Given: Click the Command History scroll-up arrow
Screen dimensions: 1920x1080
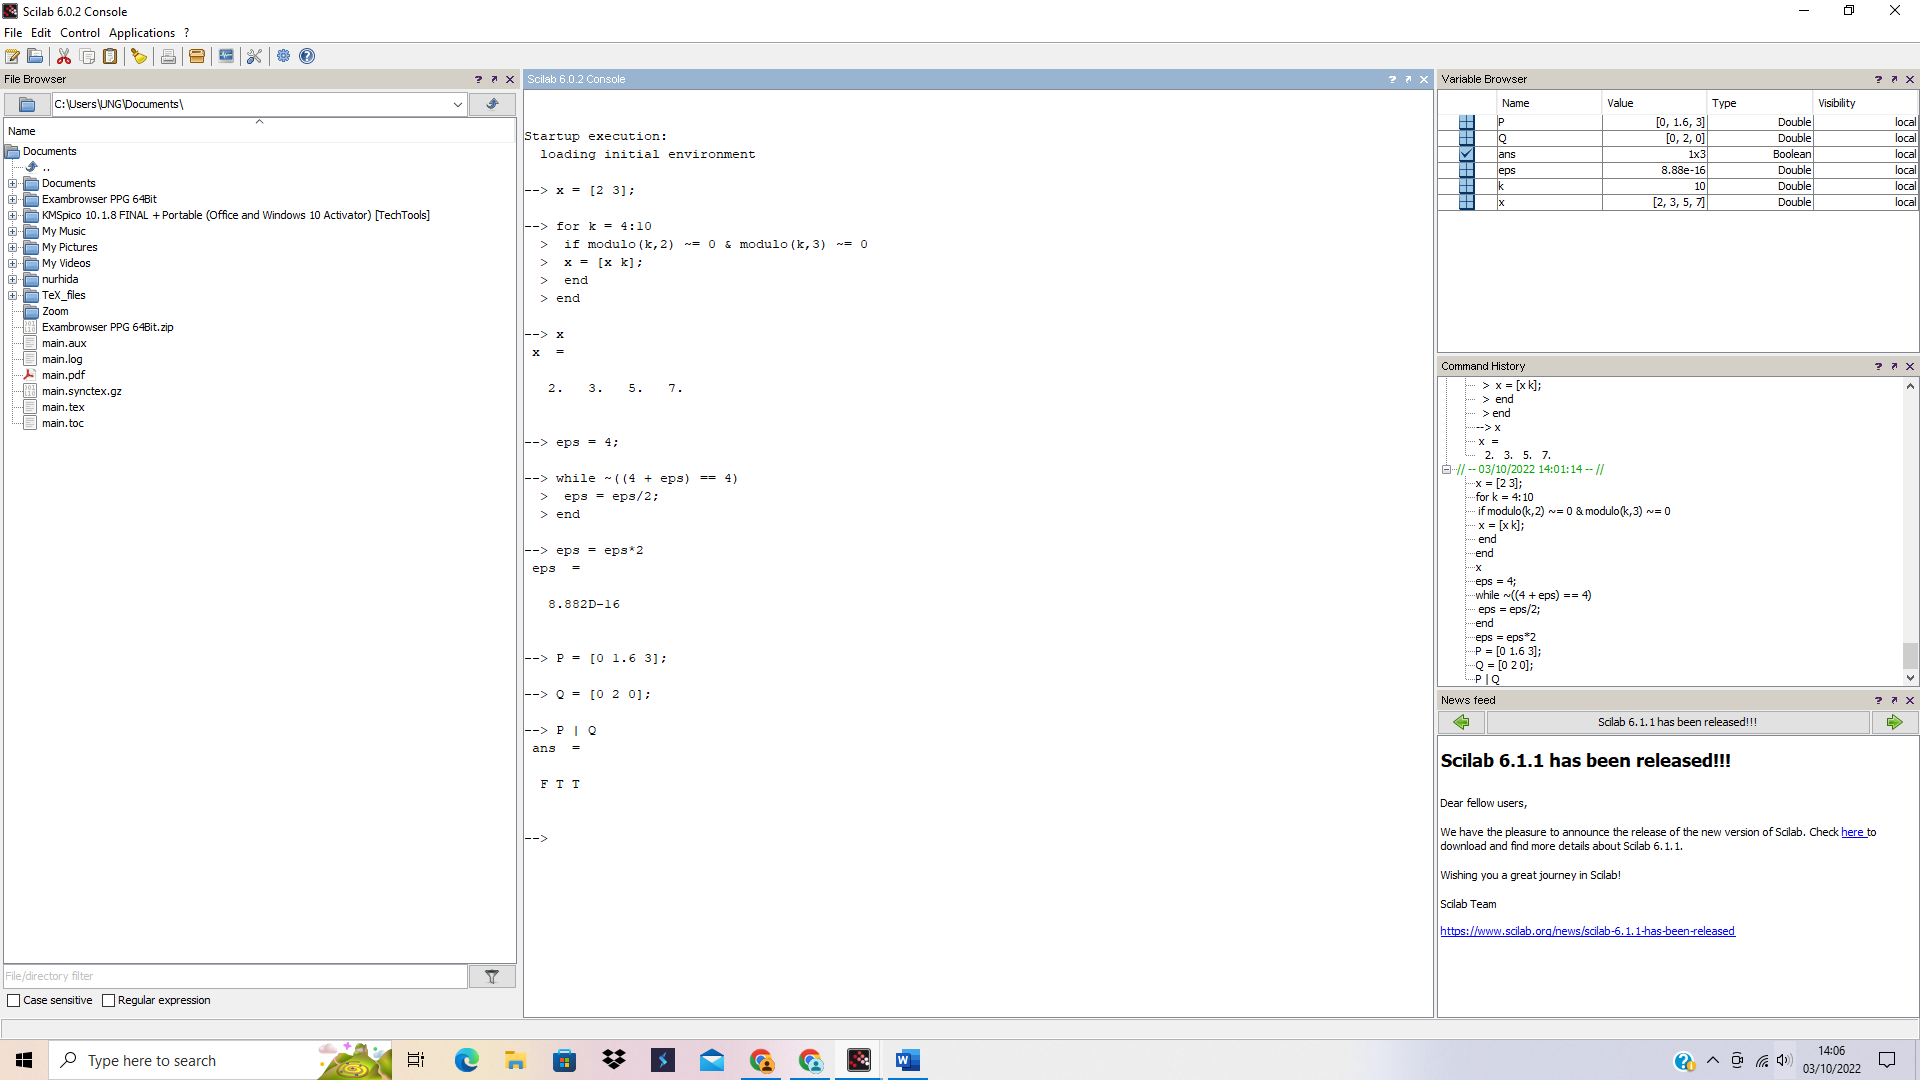Looking at the screenshot, I should (x=1910, y=386).
